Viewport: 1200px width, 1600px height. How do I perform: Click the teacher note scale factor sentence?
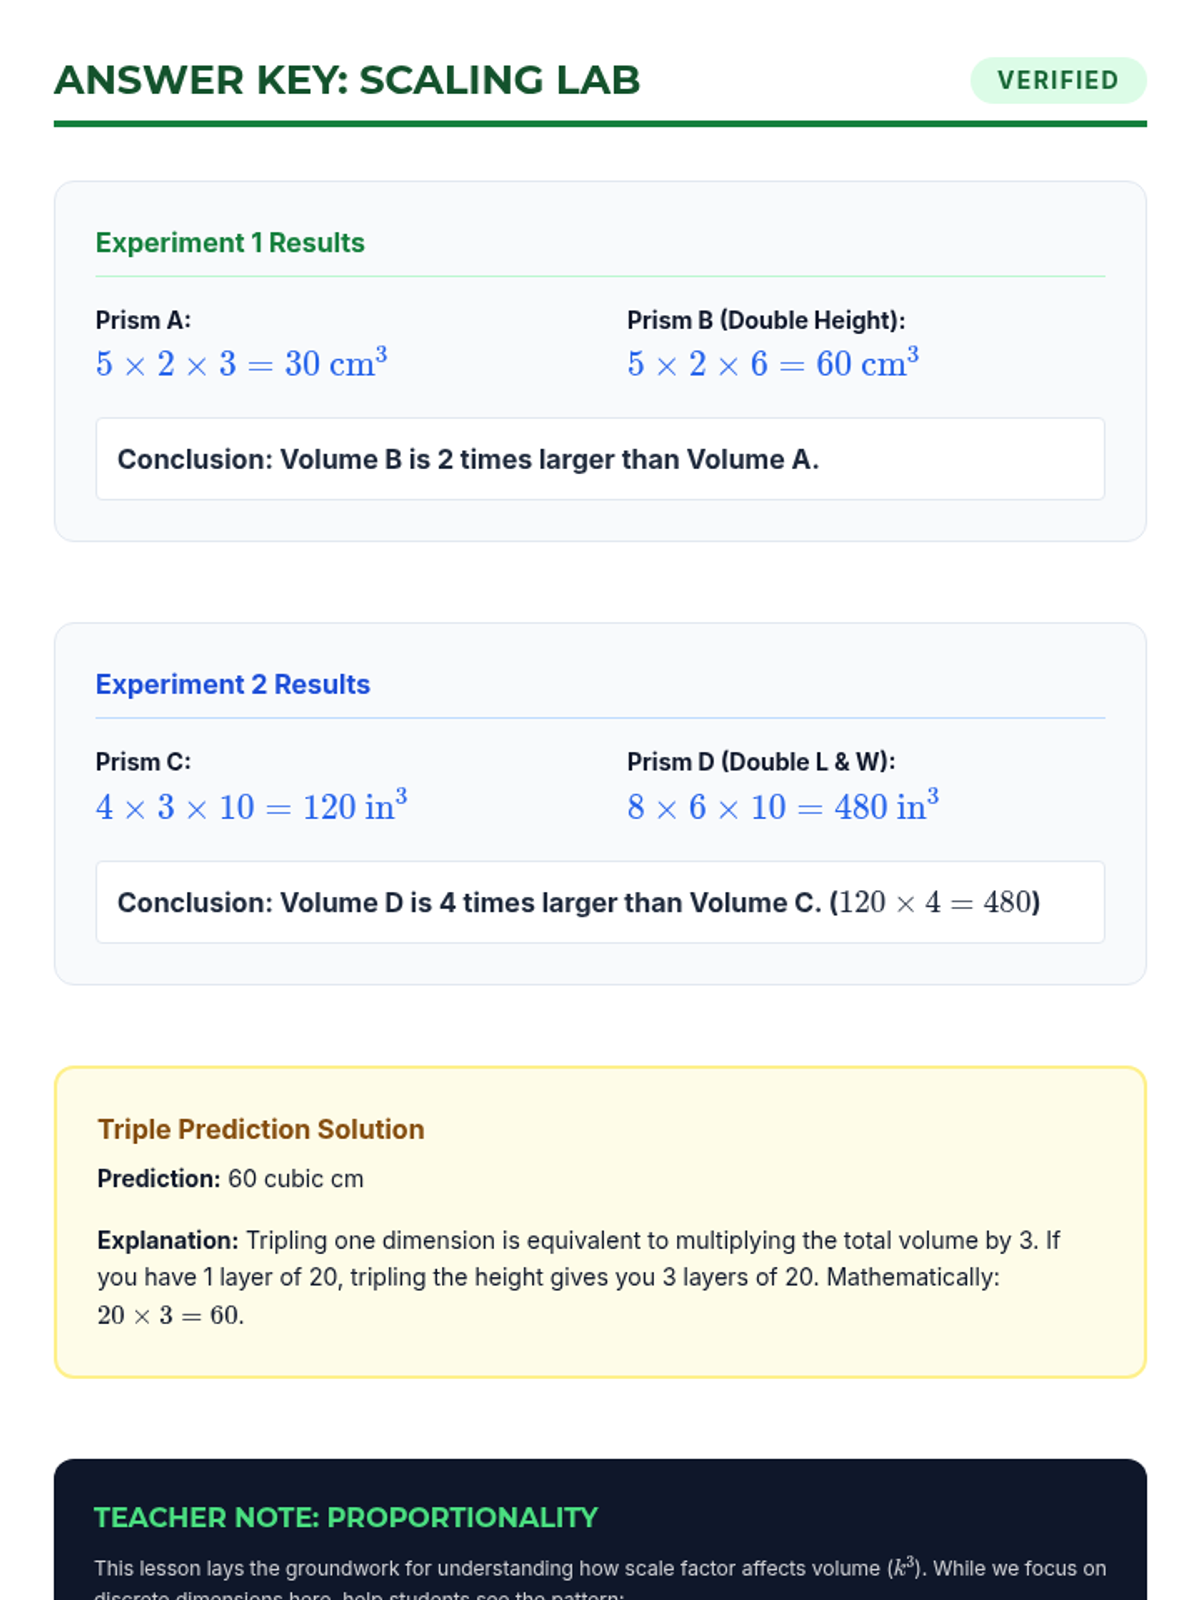[600, 1569]
